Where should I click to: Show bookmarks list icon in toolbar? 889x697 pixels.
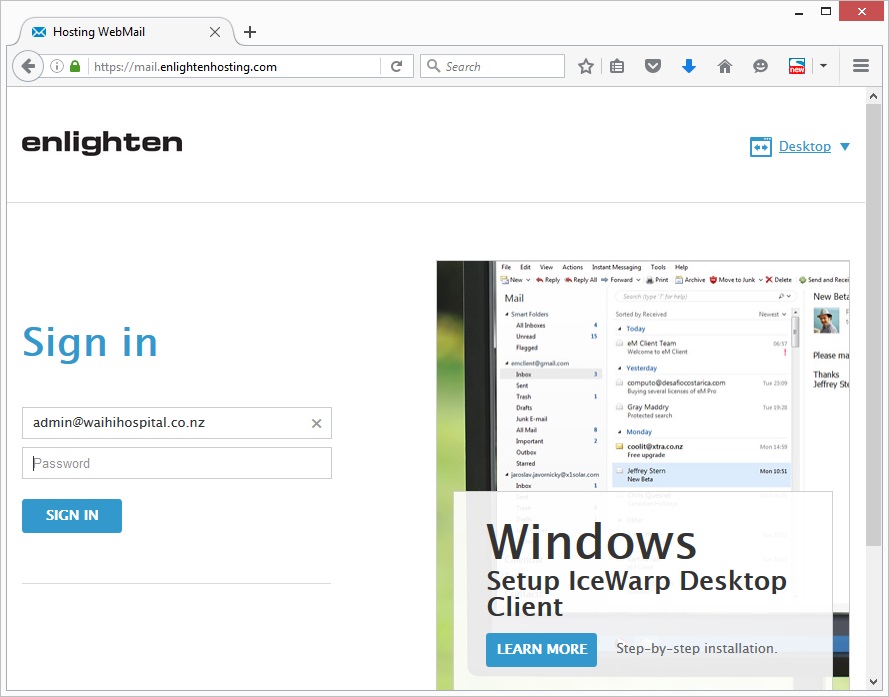point(617,66)
